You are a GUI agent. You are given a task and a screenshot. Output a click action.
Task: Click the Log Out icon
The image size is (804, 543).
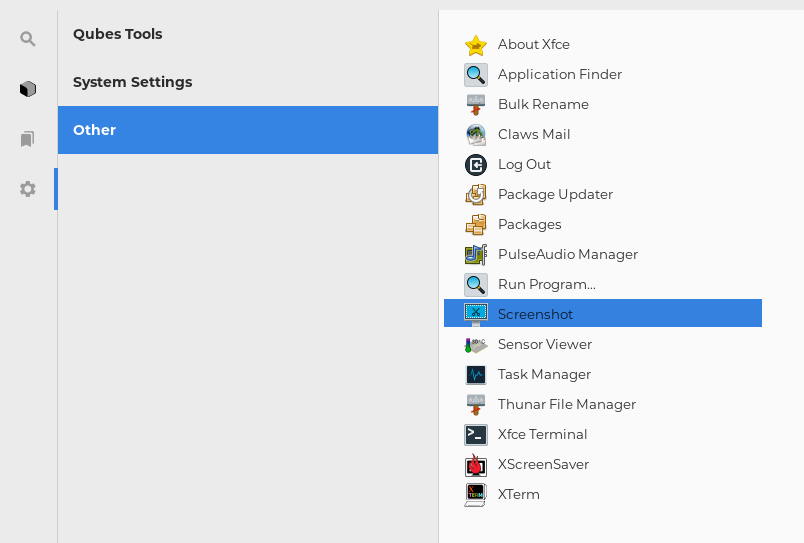[x=476, y=165]
